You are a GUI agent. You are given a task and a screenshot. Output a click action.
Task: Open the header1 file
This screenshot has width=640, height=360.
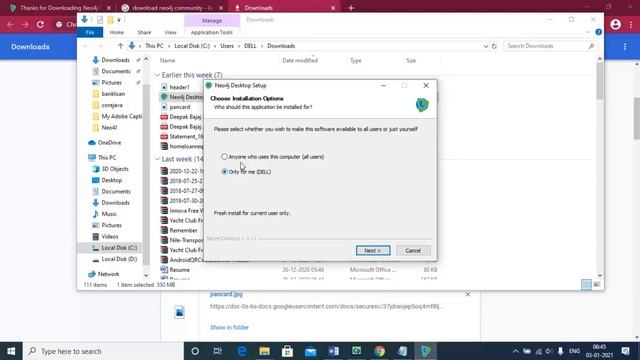coord(179,87)
